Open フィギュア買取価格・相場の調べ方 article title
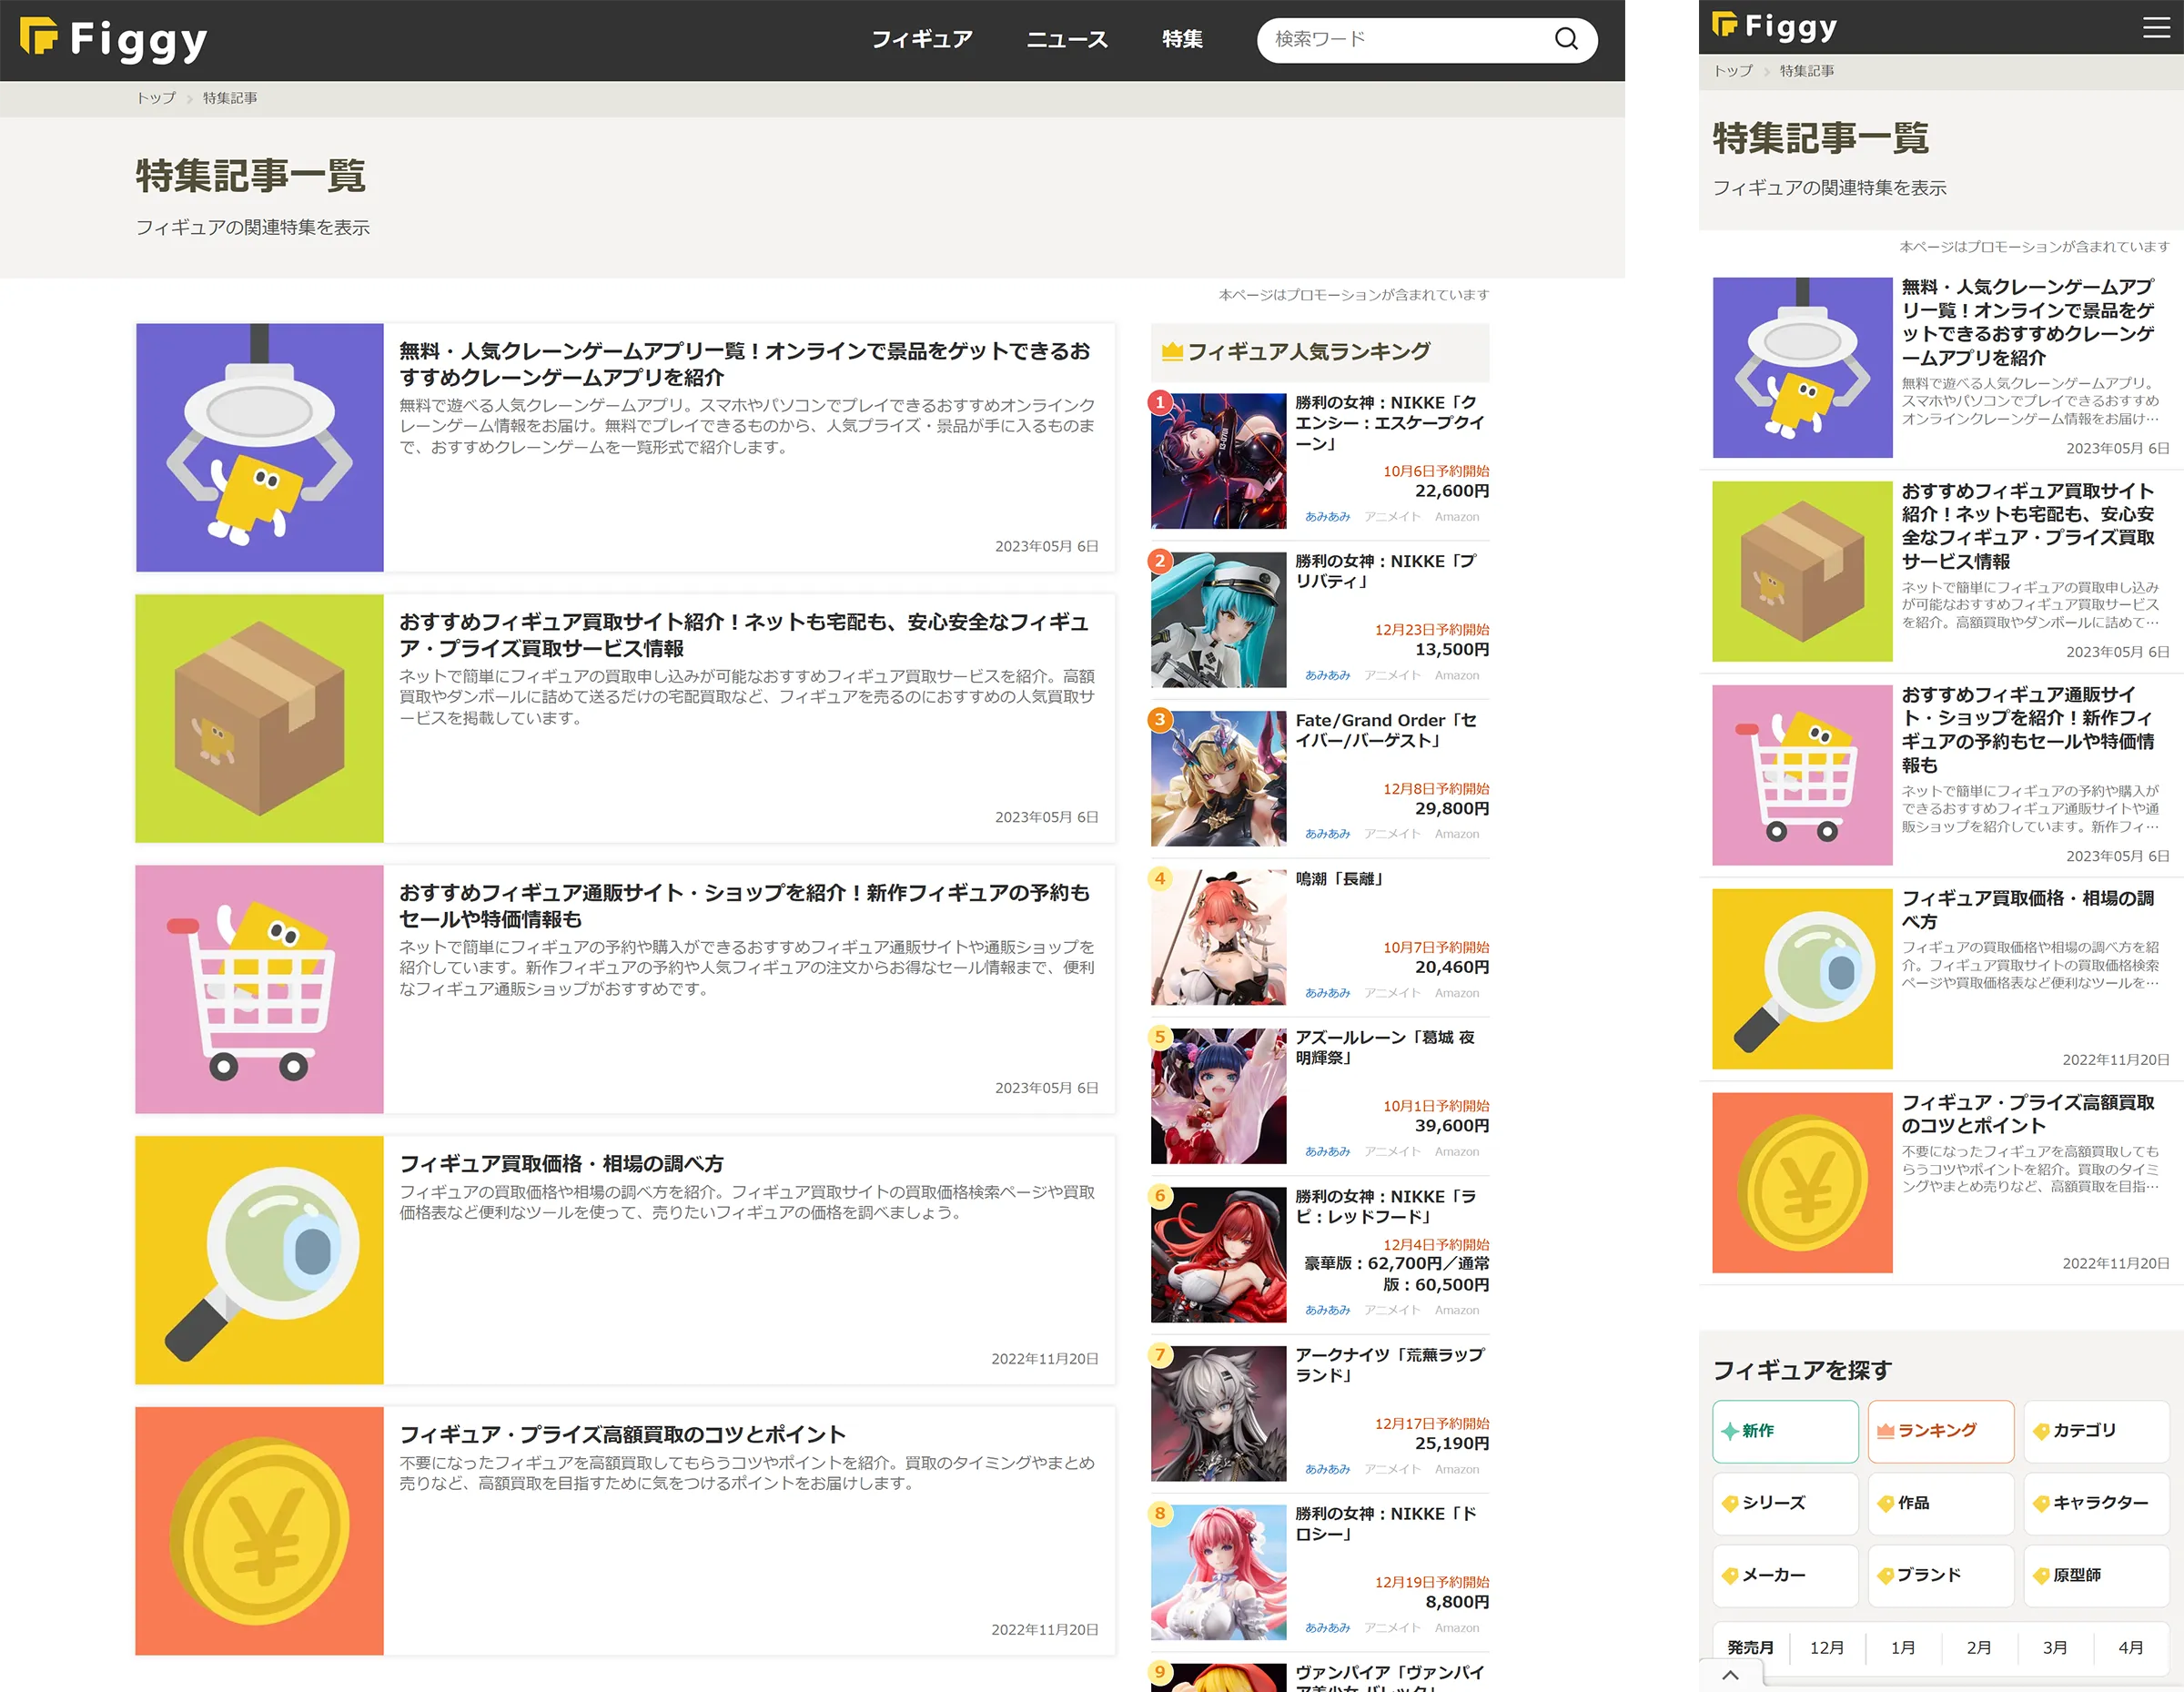 [561, 1163]
